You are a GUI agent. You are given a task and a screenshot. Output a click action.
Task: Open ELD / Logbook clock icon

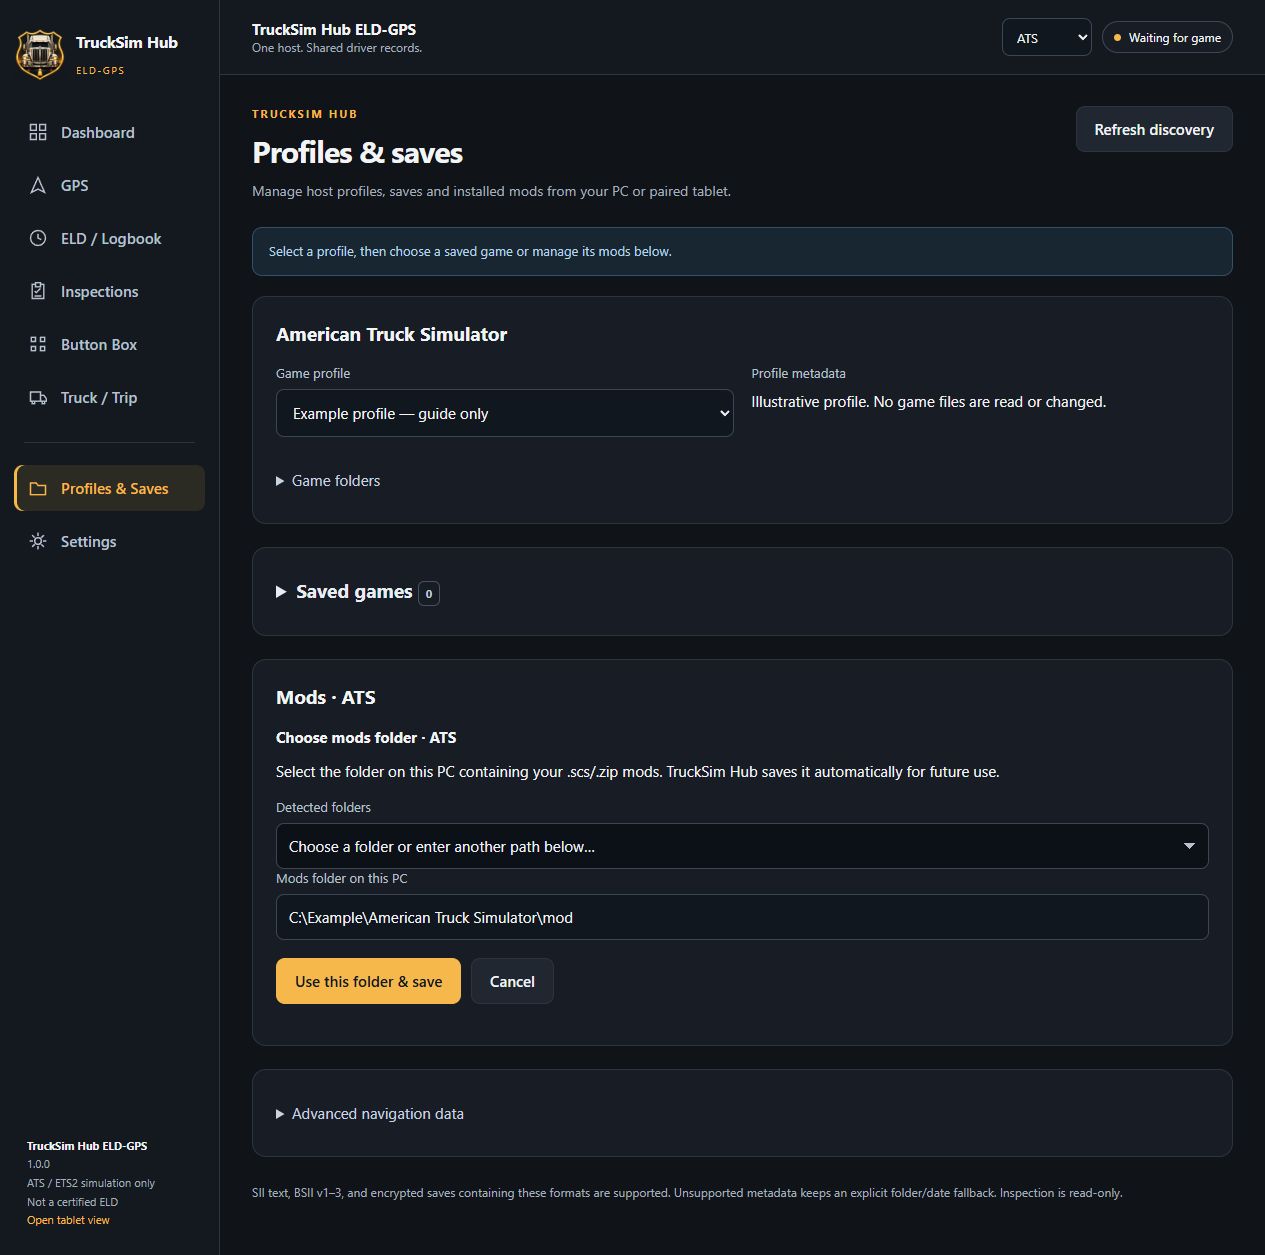38,238
